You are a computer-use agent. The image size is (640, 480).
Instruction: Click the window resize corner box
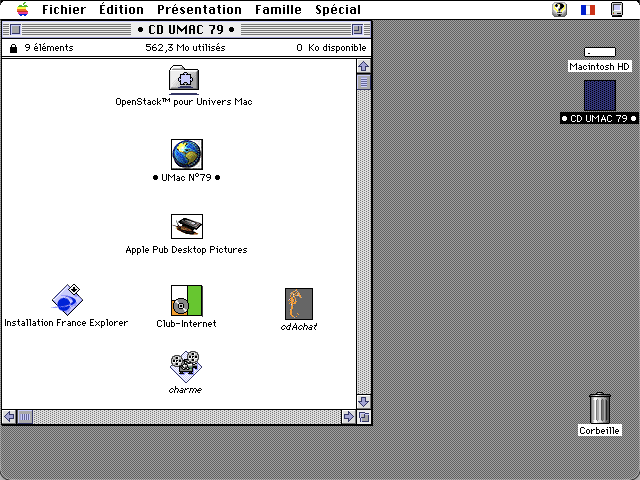364,417
